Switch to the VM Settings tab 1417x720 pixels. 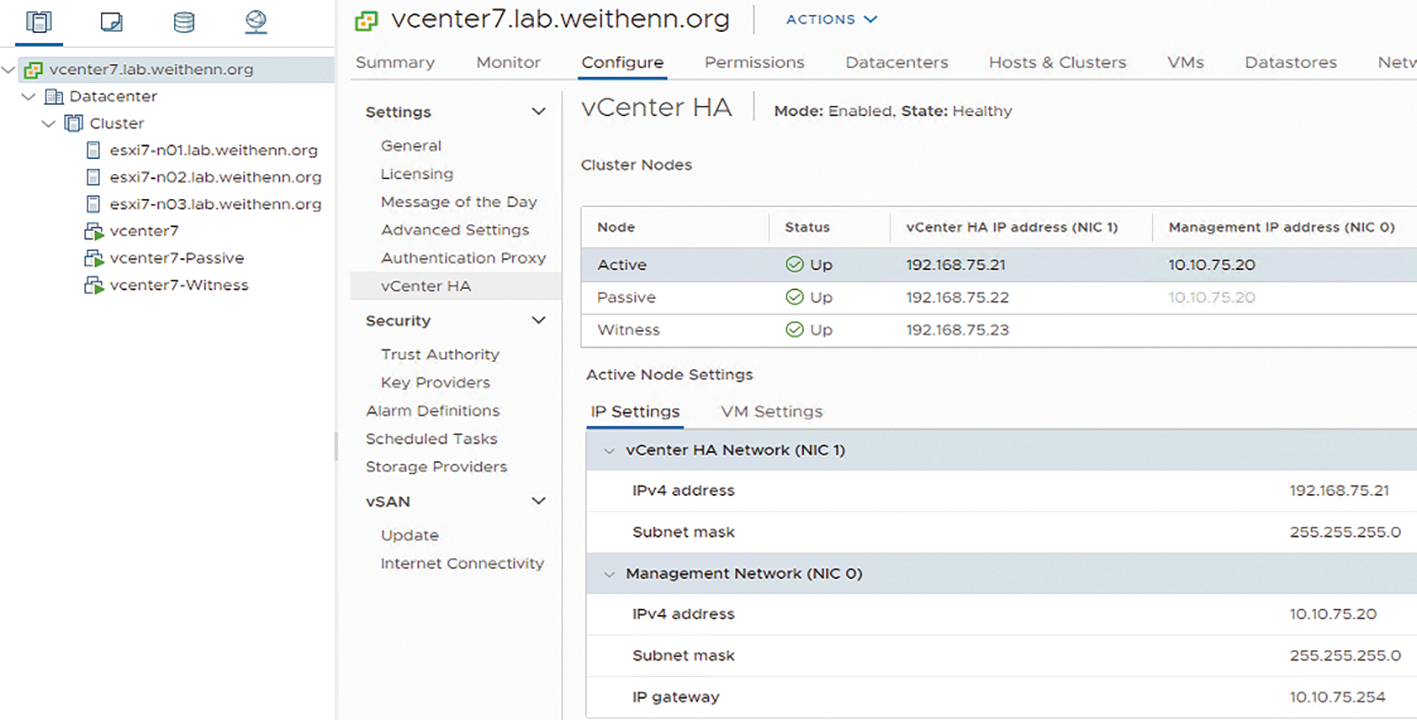pos(771,412)
